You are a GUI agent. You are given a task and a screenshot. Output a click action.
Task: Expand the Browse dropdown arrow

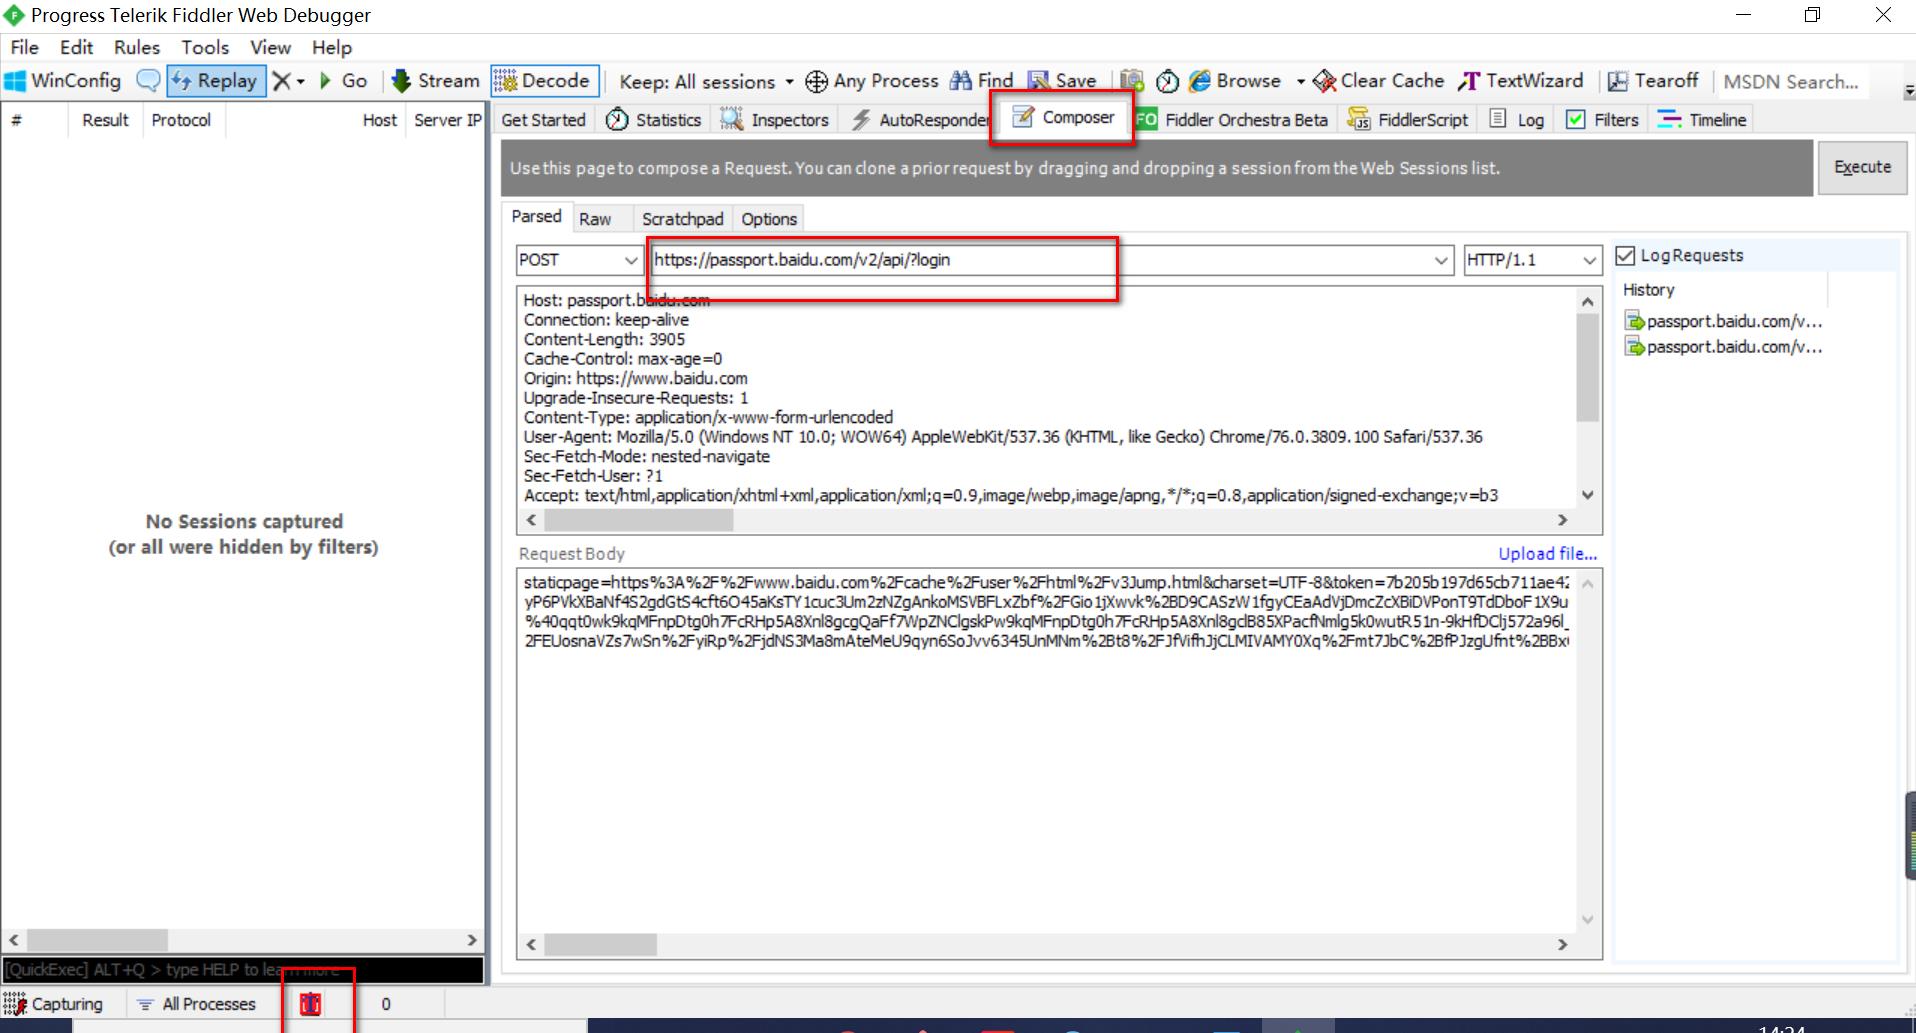[1300, 82]
